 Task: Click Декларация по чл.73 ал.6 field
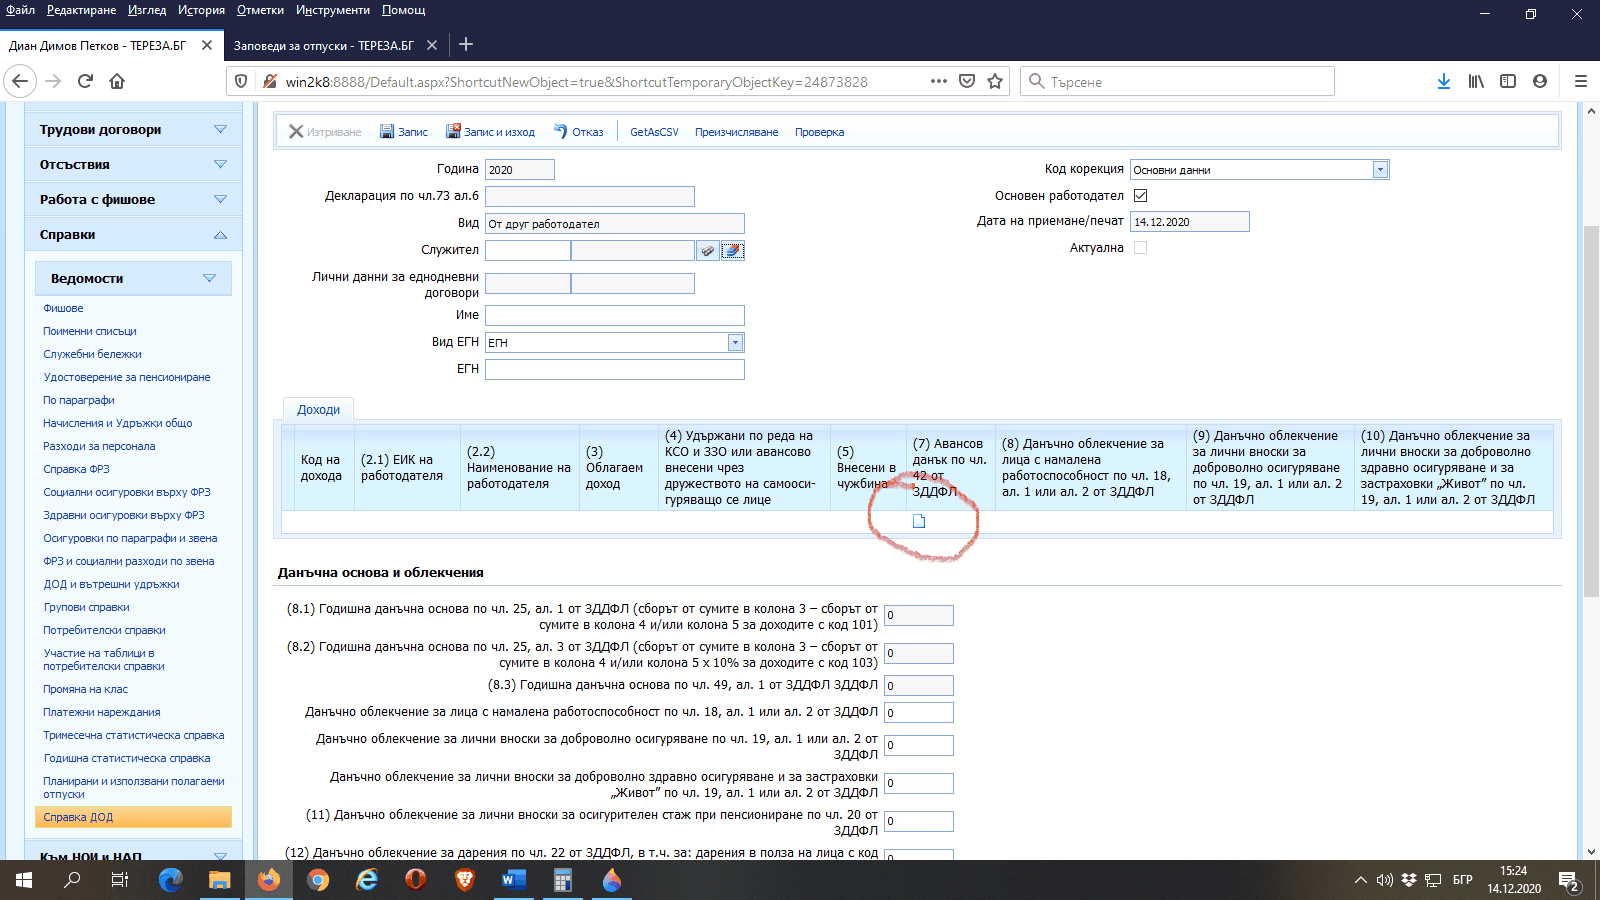[590, 196]
